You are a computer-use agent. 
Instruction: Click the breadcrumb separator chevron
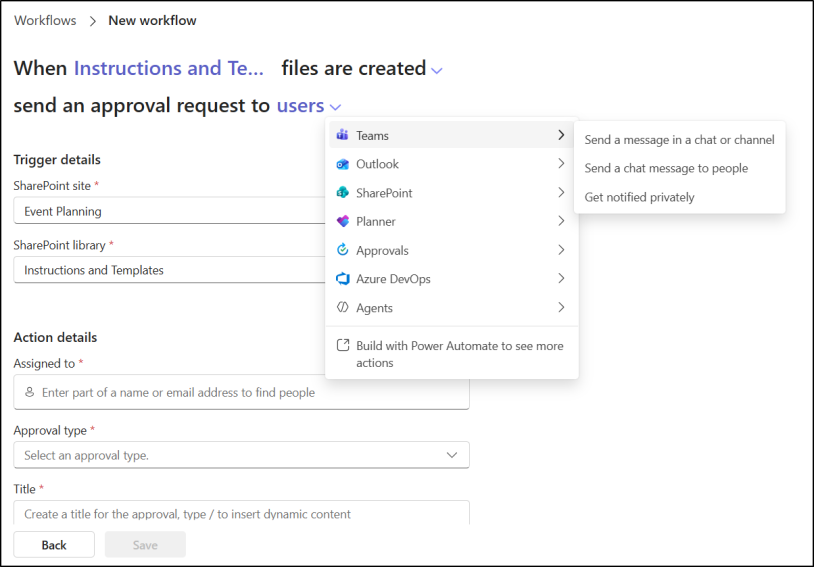(x=92, y=21)
